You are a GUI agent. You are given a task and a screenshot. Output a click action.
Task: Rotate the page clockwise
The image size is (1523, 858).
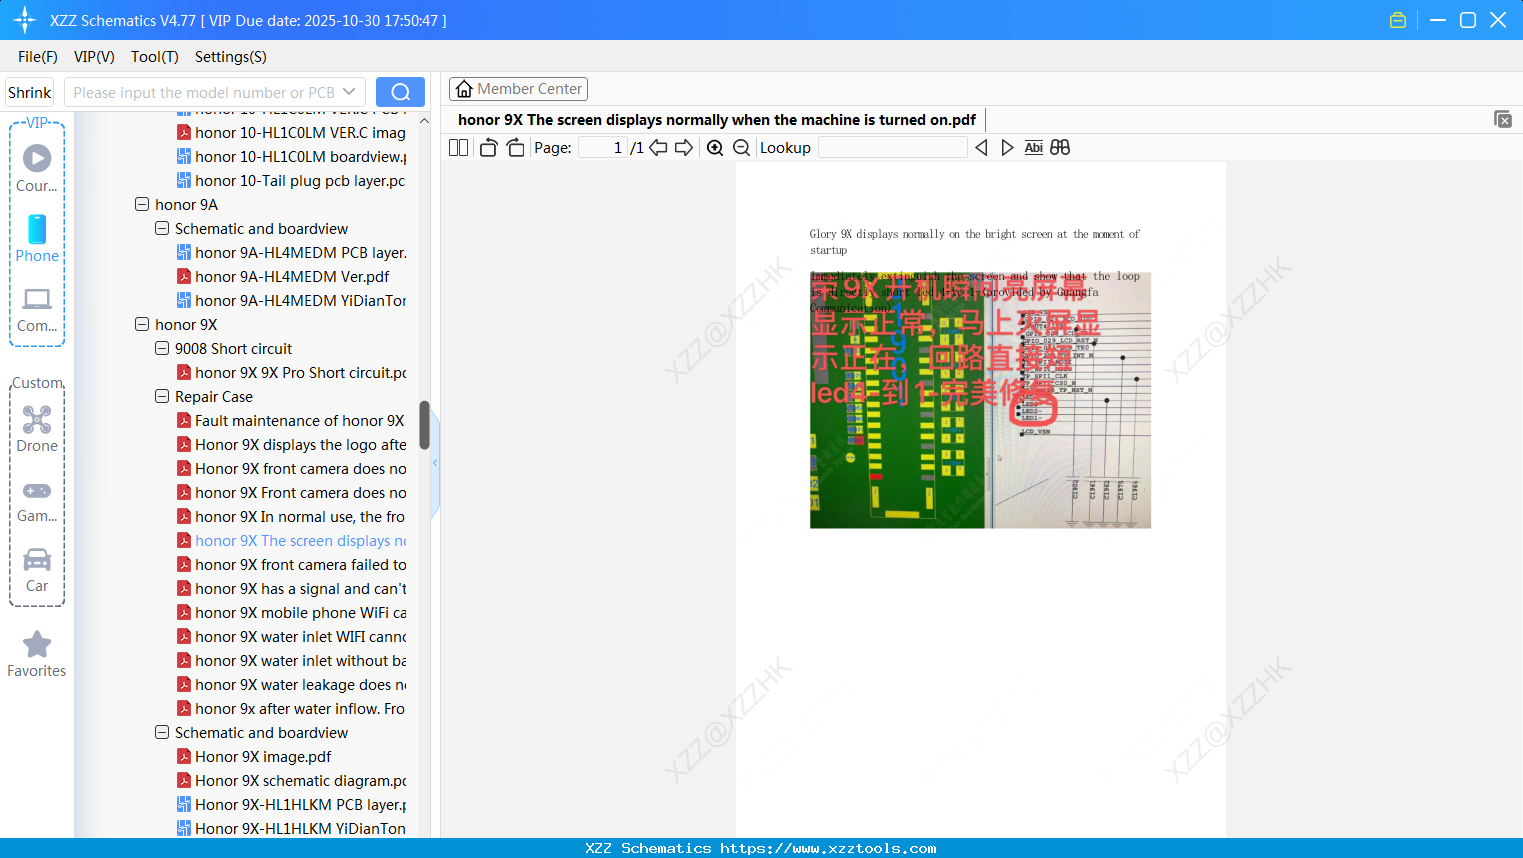coord(515,147)
